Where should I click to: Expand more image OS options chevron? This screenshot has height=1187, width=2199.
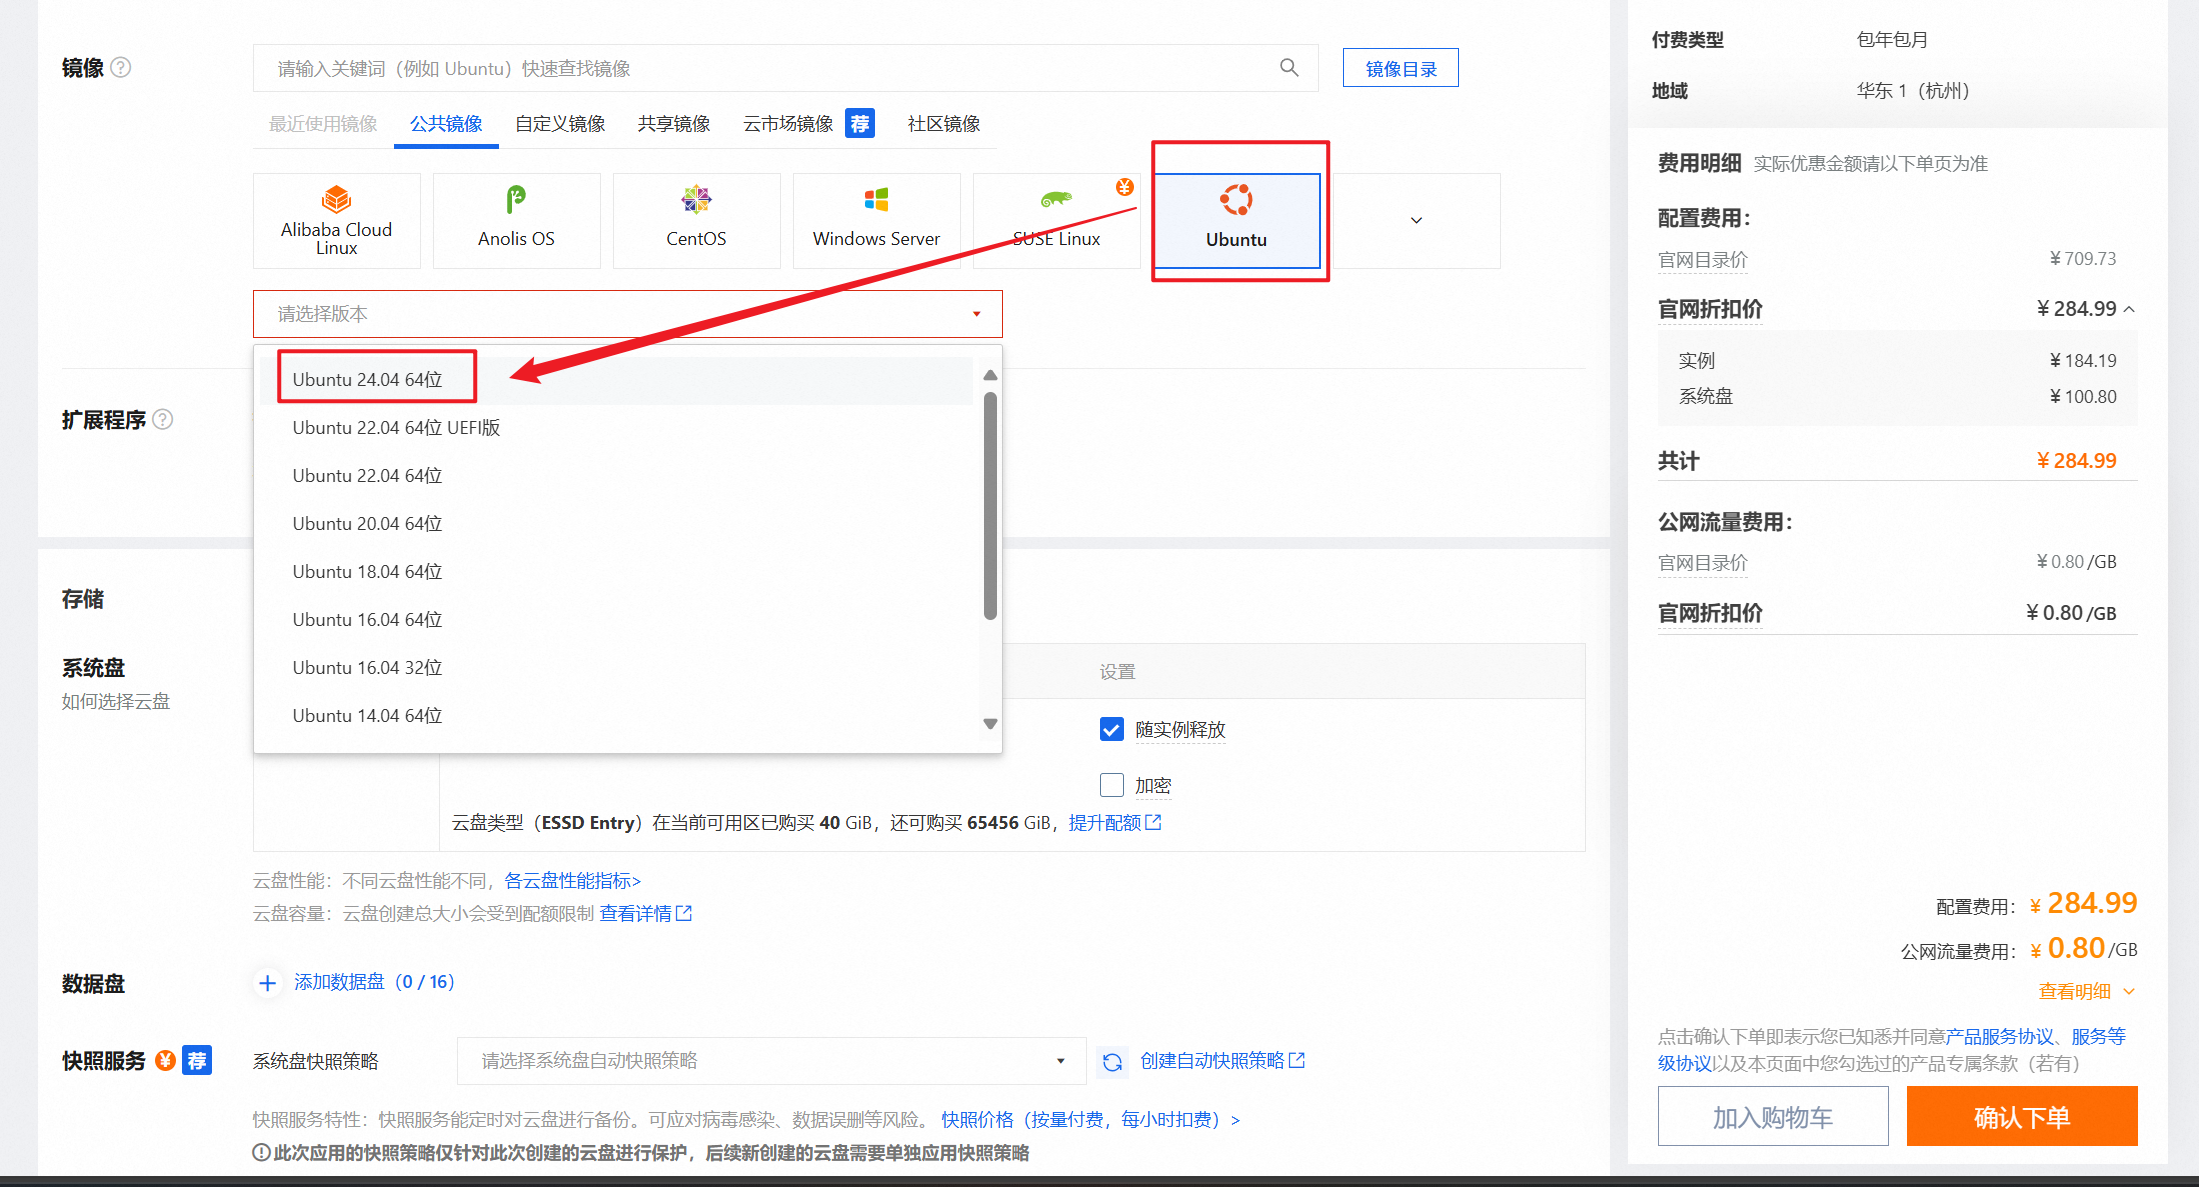tap(1416, 221)
